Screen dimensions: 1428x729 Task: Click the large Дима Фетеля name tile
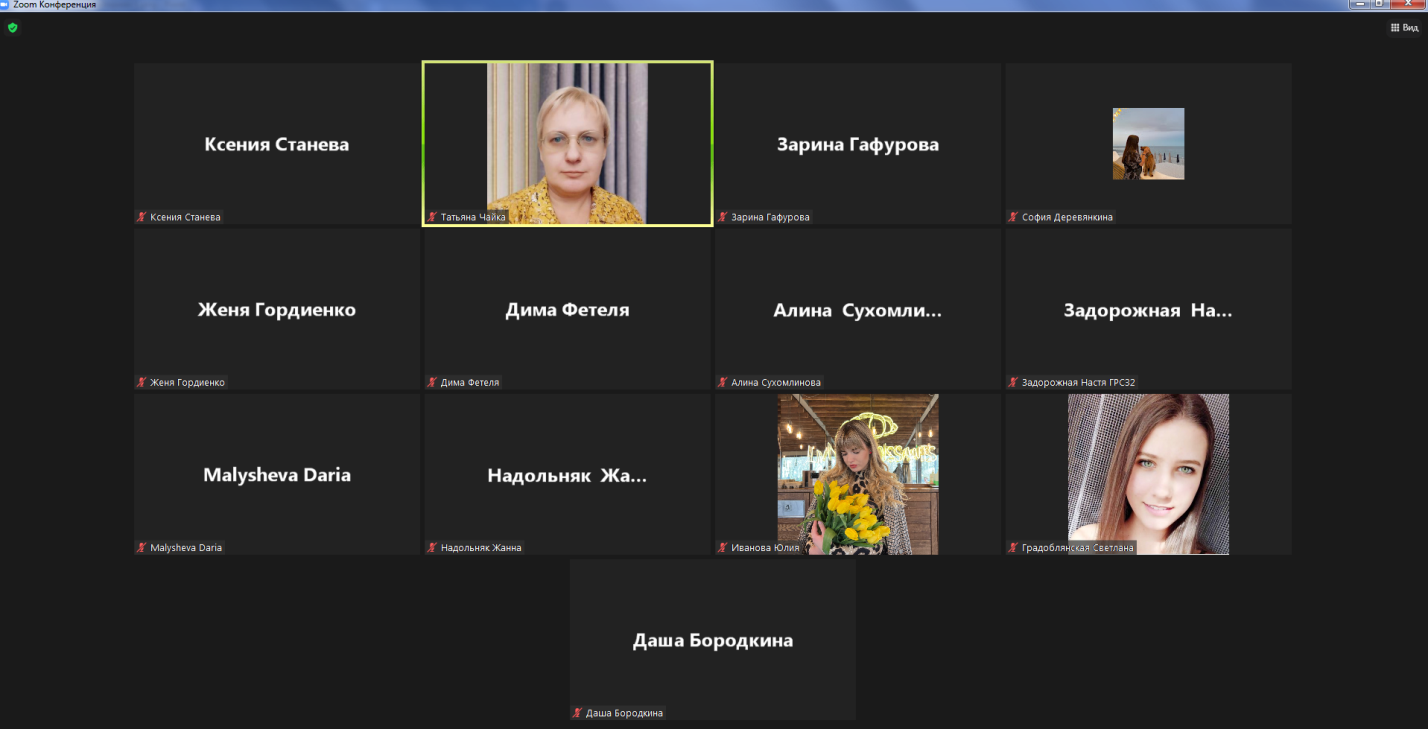tap(567, 309)
